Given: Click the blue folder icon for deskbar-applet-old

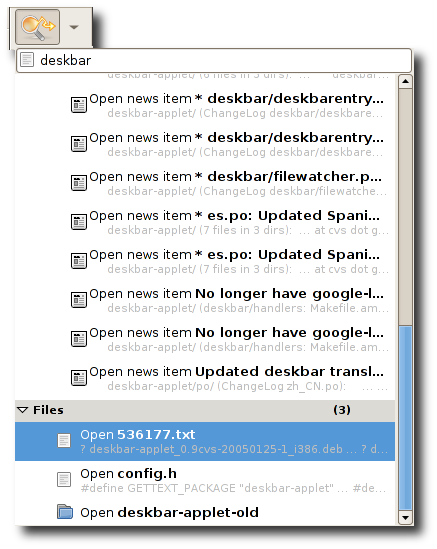Looking at the screenshot, I should (x=65, y=512).
